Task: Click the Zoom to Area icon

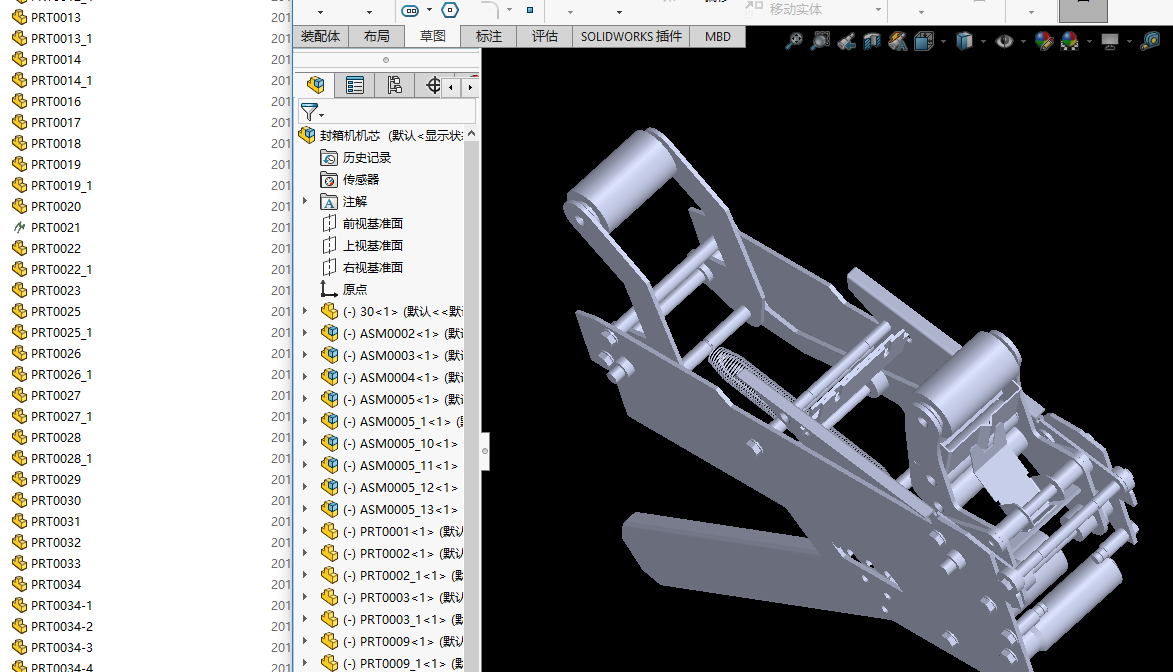Action: pos(820,41)
